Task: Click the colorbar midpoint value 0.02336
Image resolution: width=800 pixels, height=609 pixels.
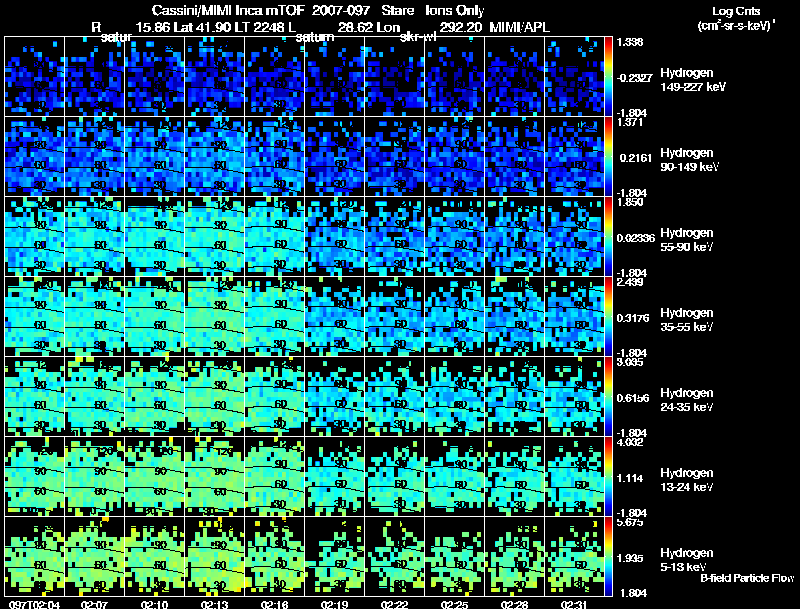Action: tap(636, 238)
